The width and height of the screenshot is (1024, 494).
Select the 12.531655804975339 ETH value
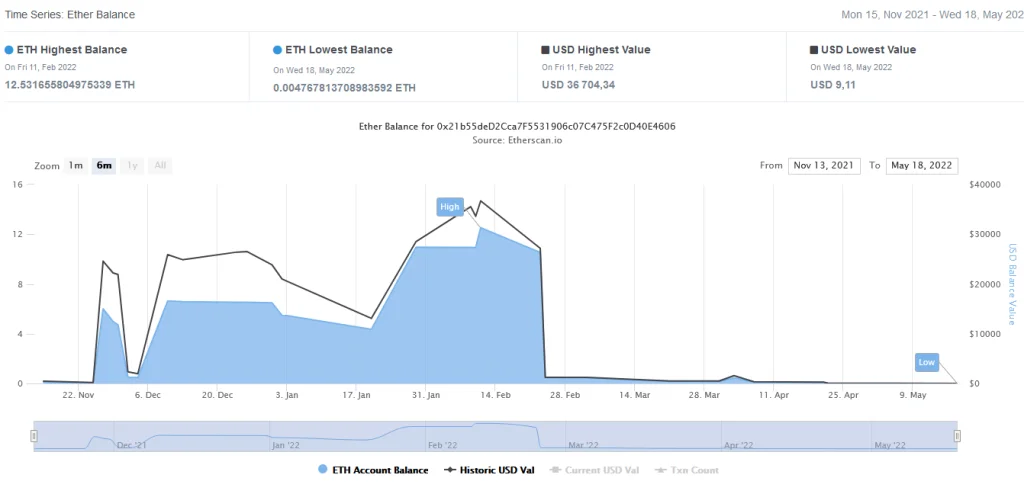tap(70, 85)
